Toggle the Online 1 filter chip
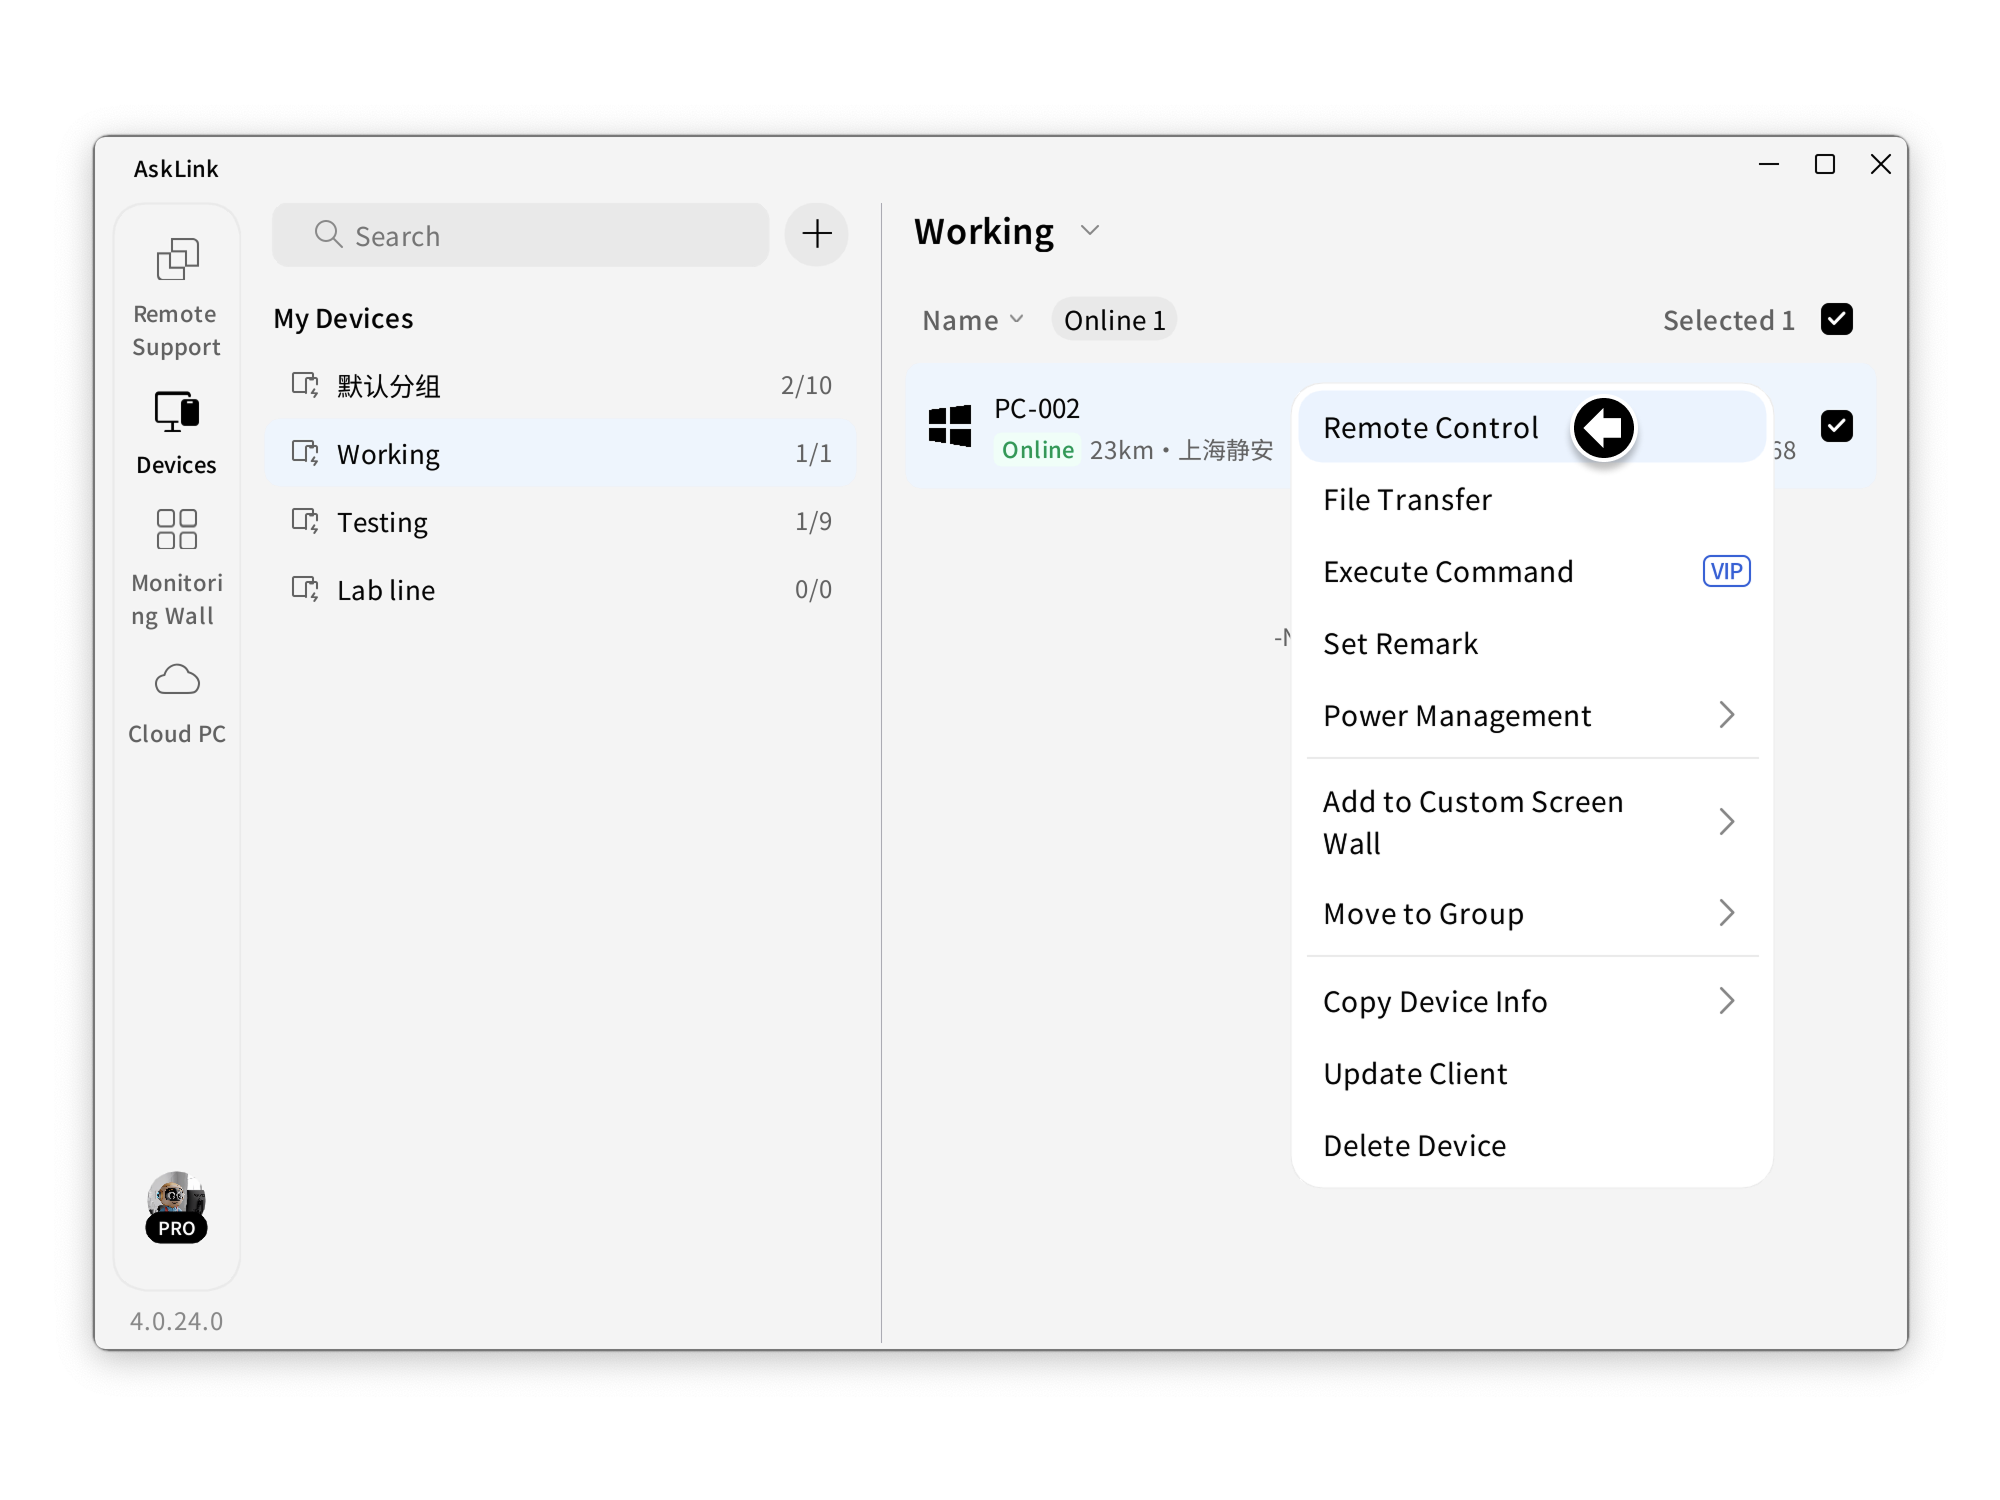Image resolution: width=2000 pixels, height=1500 pixels. tap(1113, 320)
